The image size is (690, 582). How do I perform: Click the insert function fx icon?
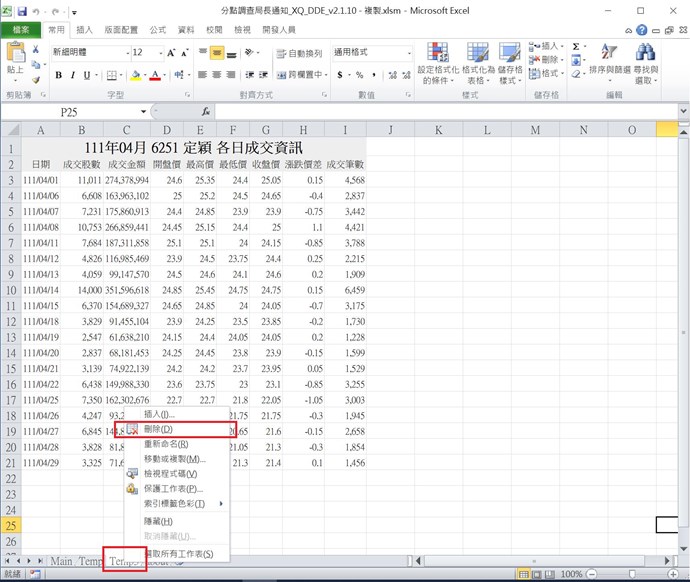tap(205, 112)
